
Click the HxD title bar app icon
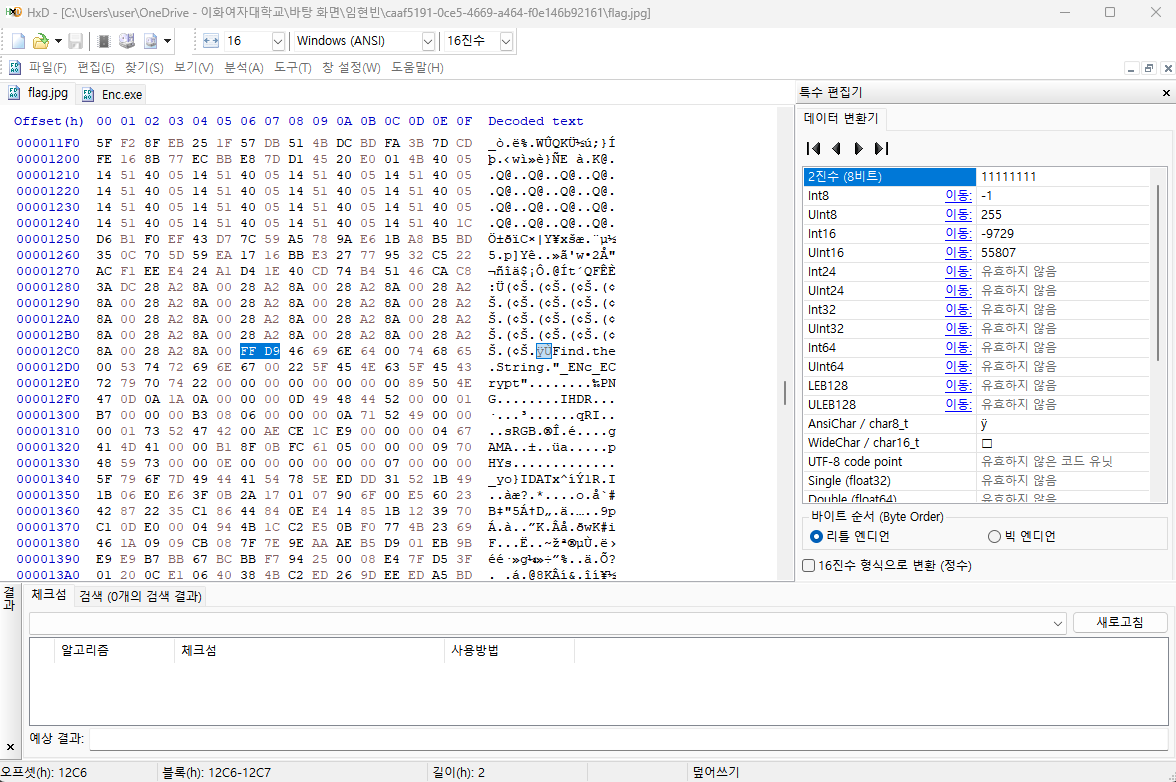click(x=13, y=12)
